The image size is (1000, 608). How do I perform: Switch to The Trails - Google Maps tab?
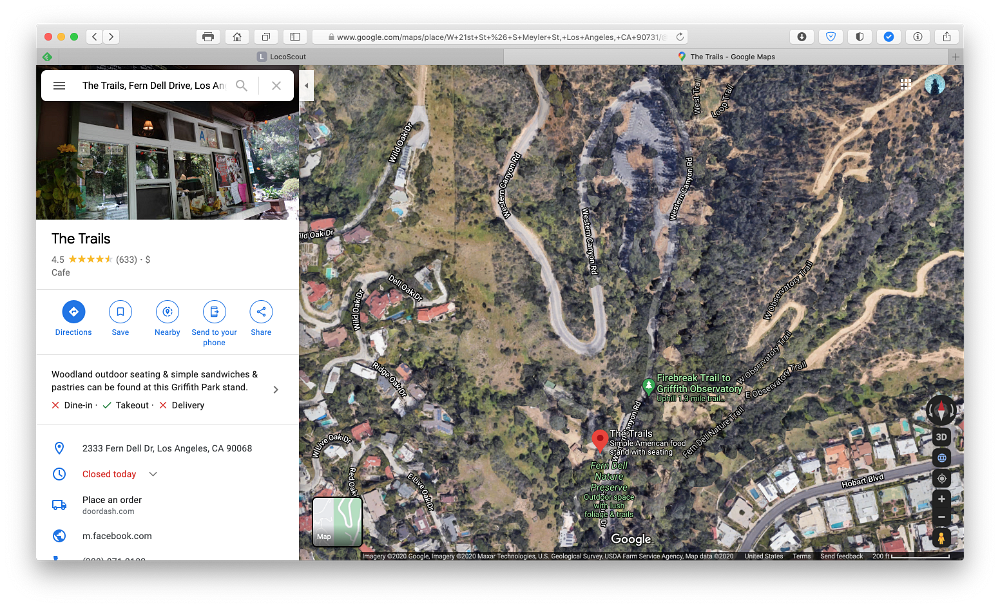[x=726, y=57]
